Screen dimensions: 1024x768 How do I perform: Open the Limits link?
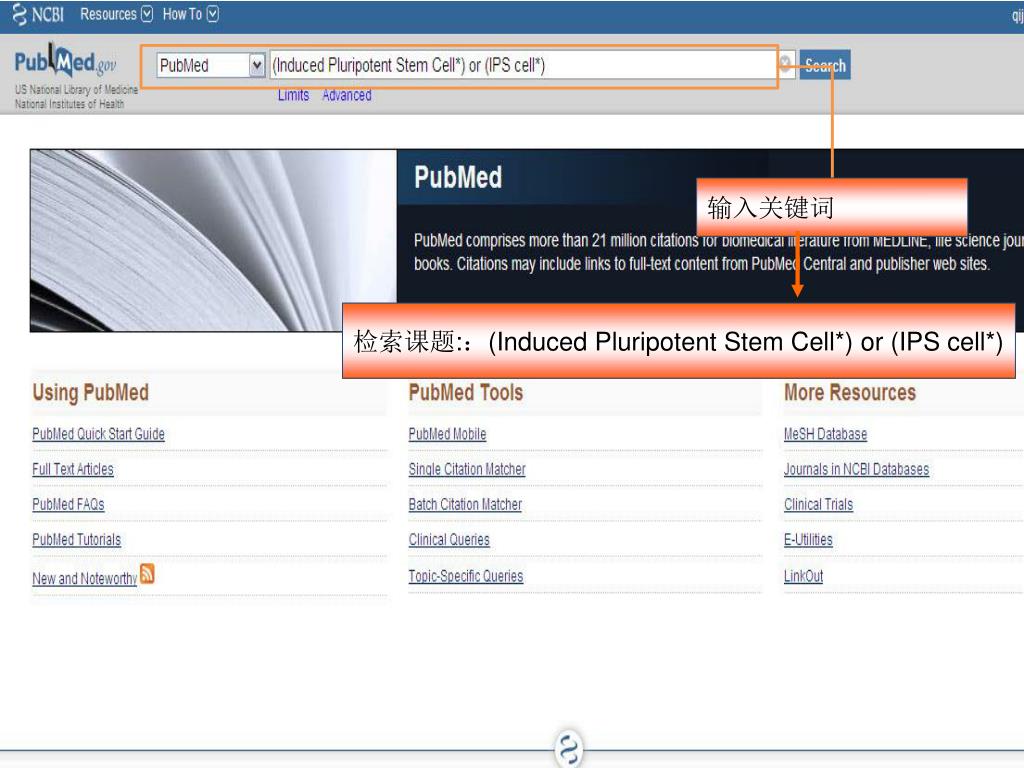(293, 95)
